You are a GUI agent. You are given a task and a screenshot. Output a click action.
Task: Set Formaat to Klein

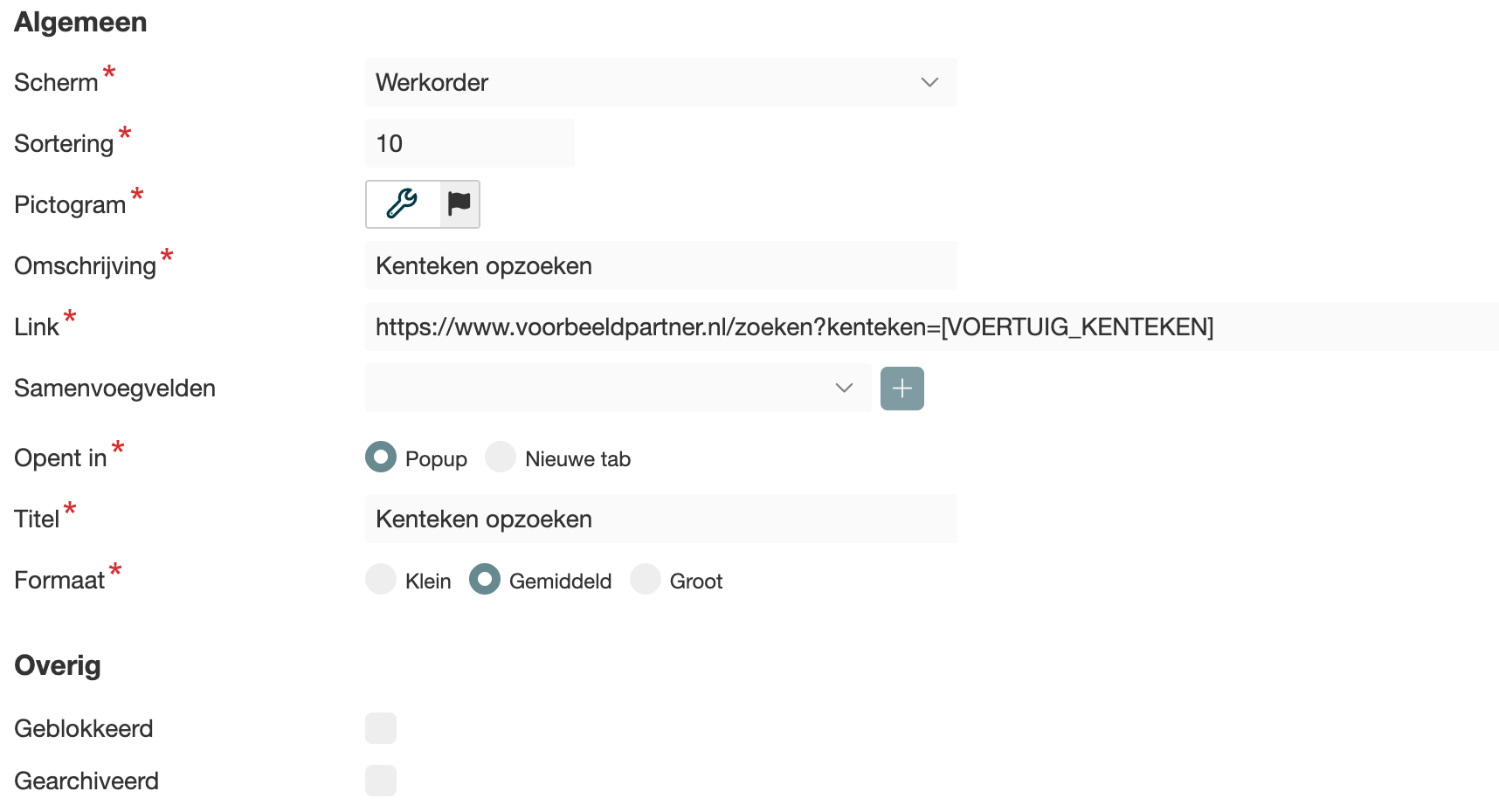381,580
